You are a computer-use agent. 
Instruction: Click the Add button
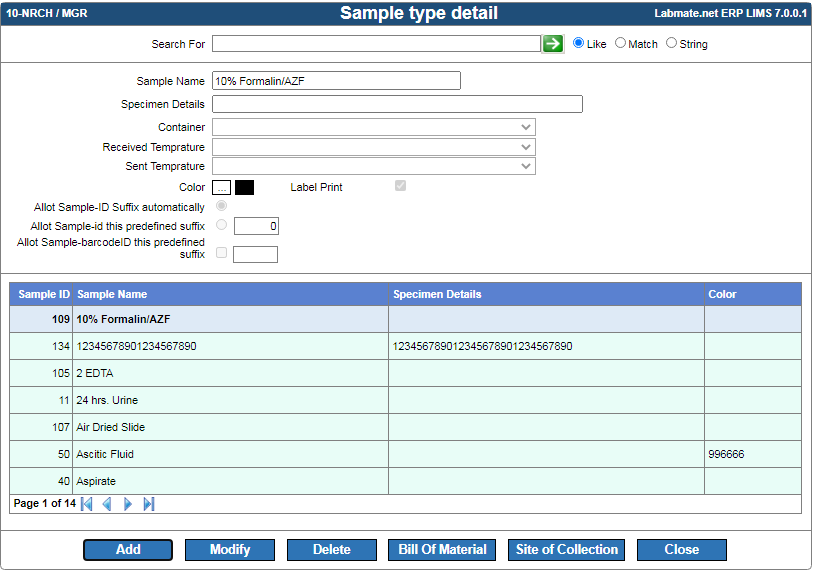pos(128,550)
